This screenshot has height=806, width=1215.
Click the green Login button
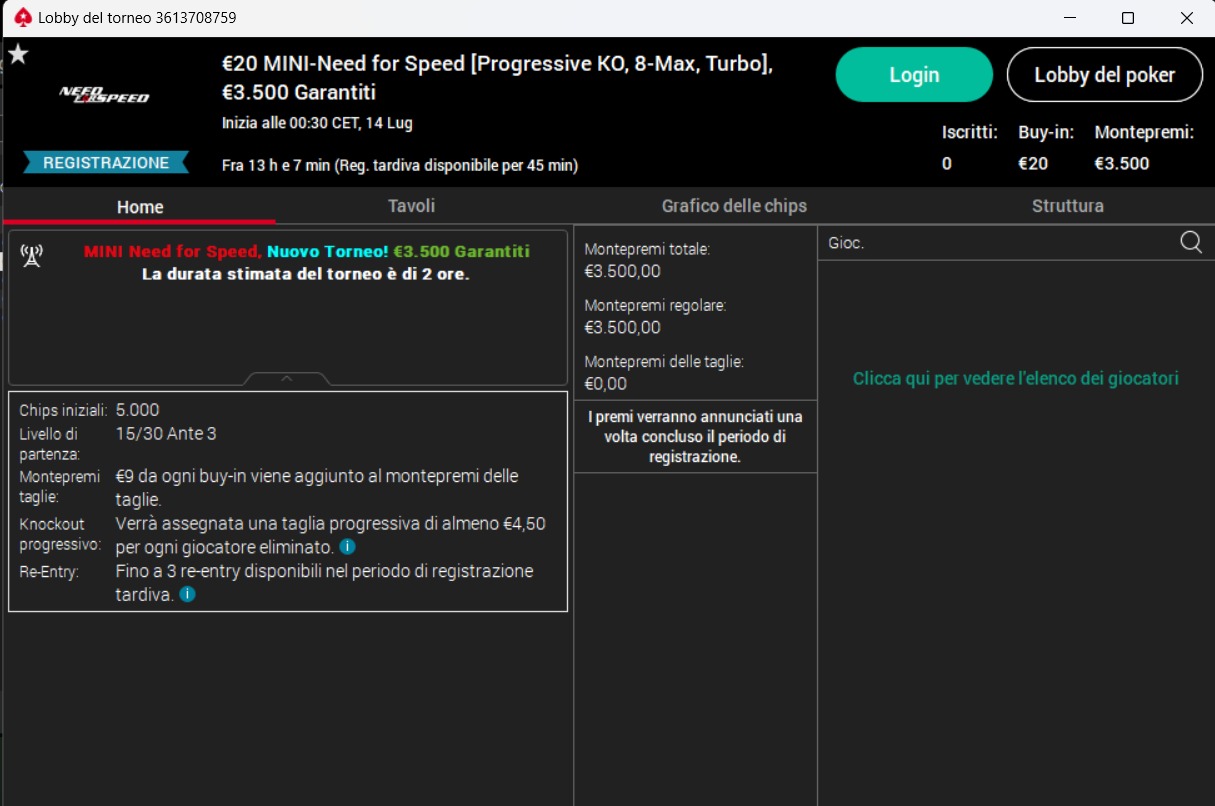coord(914,75)
